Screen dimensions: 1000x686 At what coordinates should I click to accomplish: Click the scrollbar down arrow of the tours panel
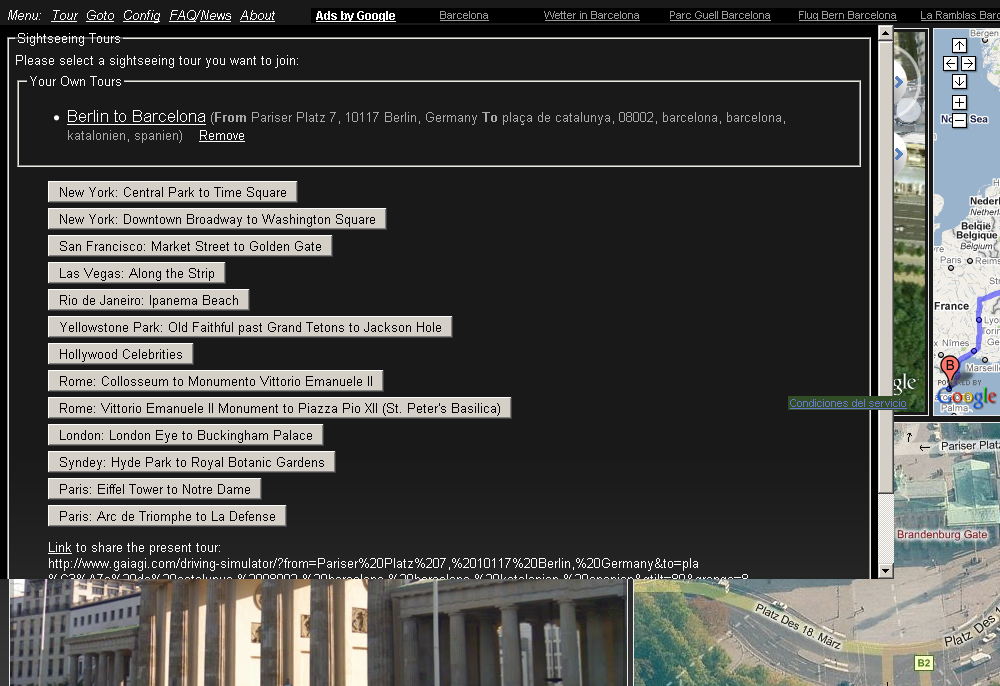pyautogui.click(x=885, y=571)
